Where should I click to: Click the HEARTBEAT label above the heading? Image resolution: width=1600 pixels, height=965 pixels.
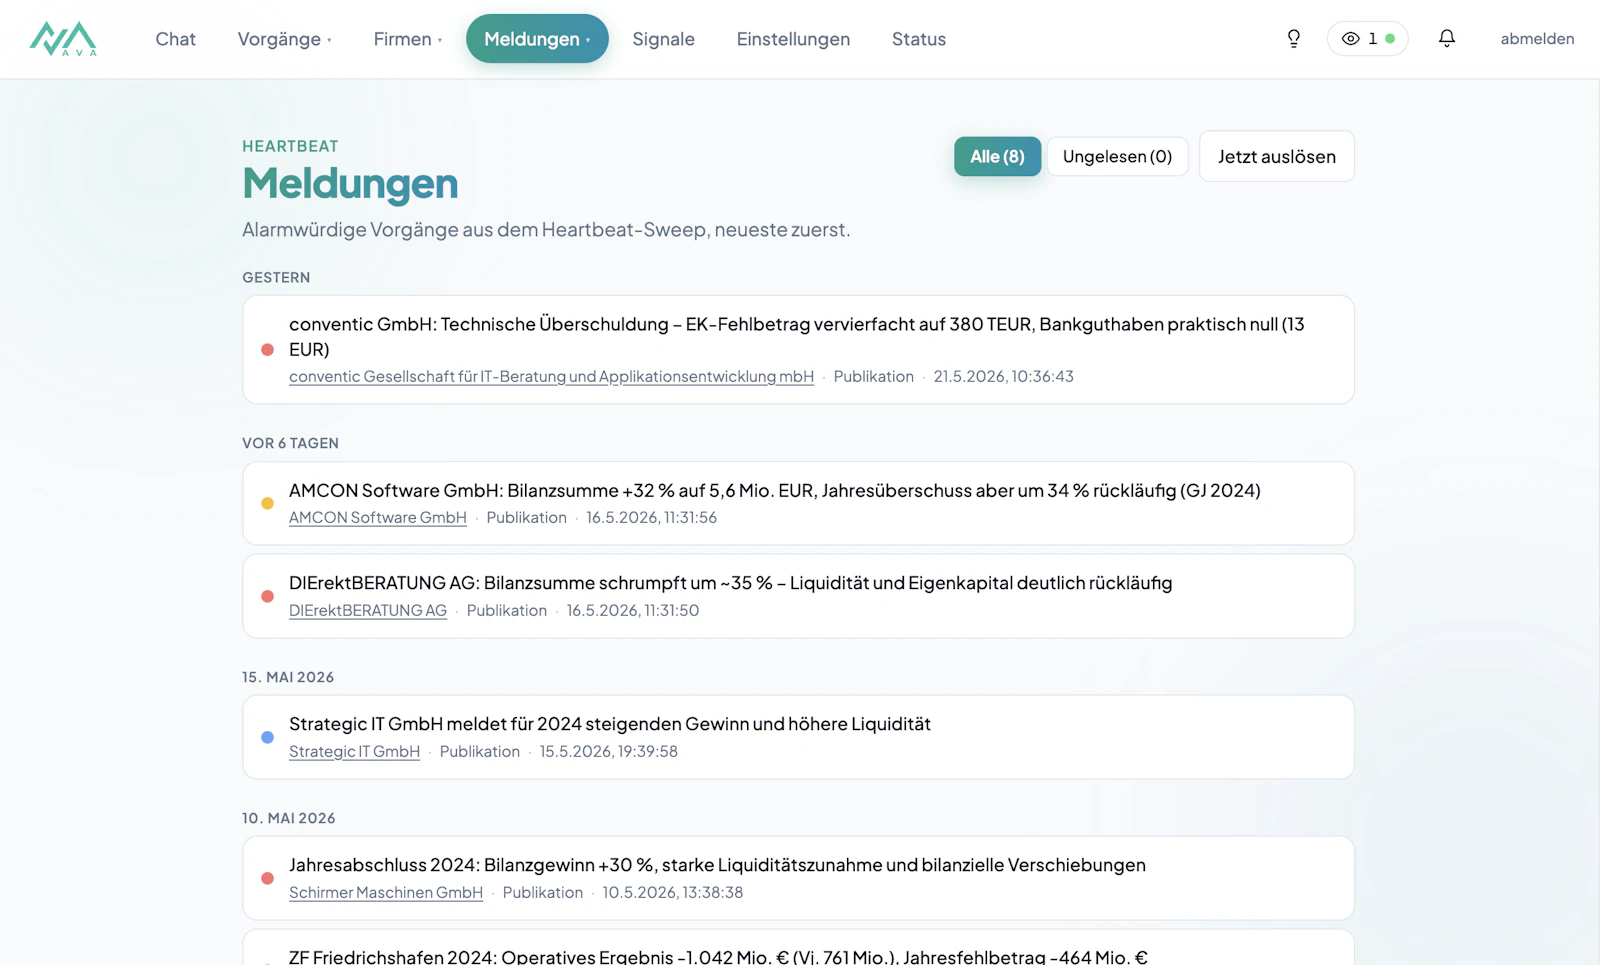tap(290, 146)
